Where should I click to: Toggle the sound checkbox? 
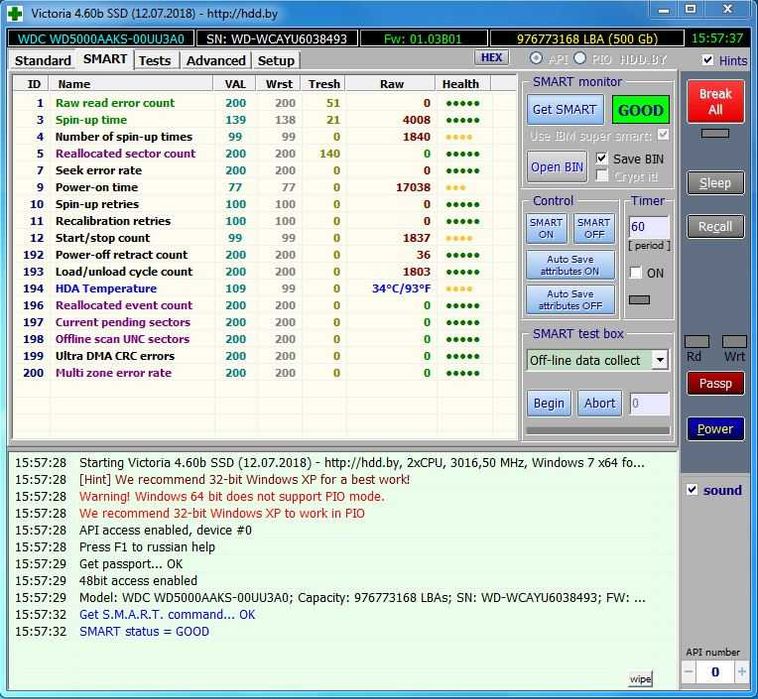[x=692, y=490]
